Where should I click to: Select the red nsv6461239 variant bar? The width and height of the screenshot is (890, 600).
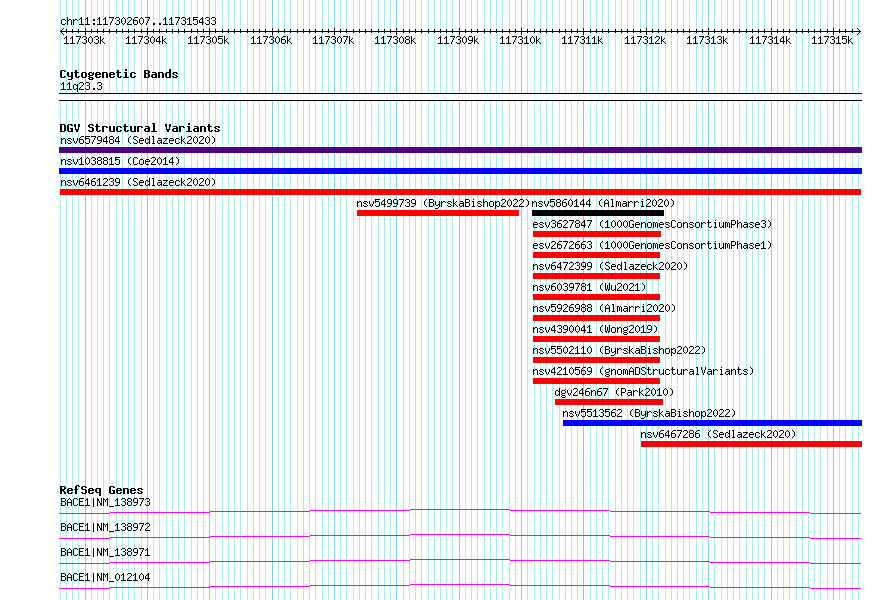tap(460, 192)
